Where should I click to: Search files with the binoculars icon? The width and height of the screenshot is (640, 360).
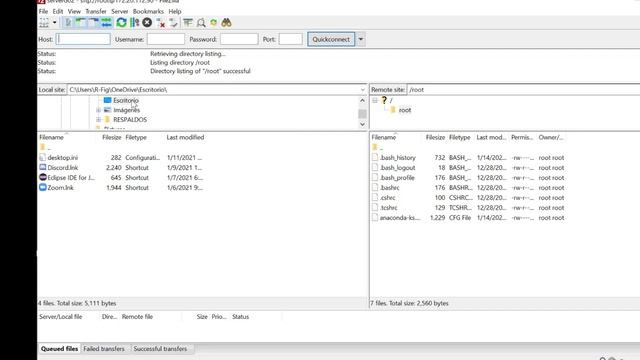coord(227,23)
